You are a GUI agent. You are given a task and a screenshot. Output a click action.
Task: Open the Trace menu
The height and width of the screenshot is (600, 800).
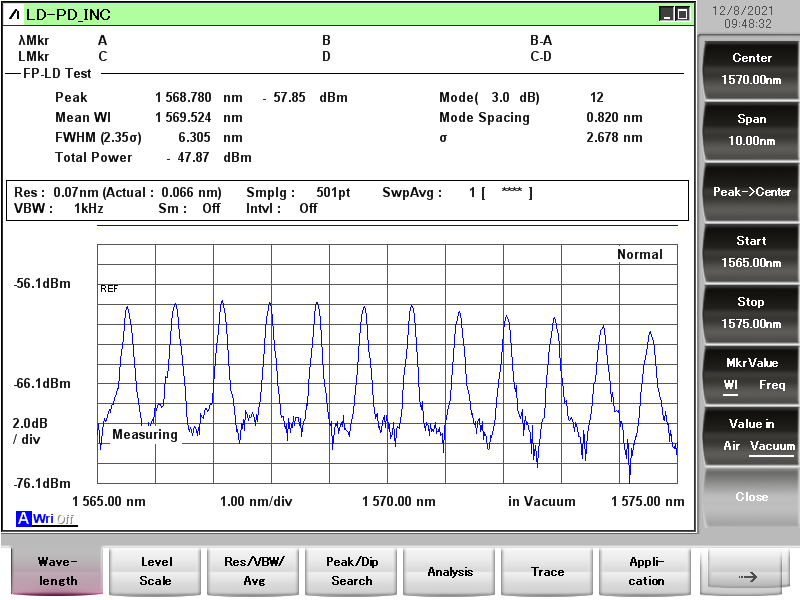pos(547,572)
